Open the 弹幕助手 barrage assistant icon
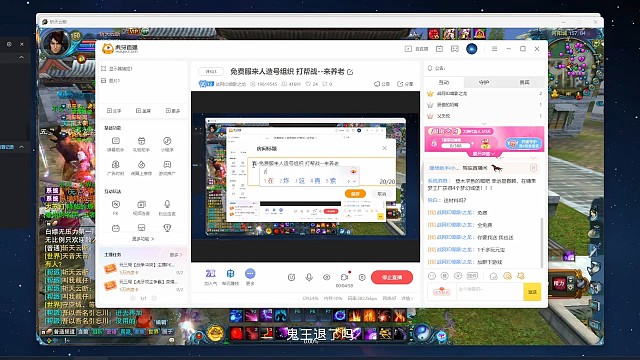640x360 pixels. click(116, 141)
